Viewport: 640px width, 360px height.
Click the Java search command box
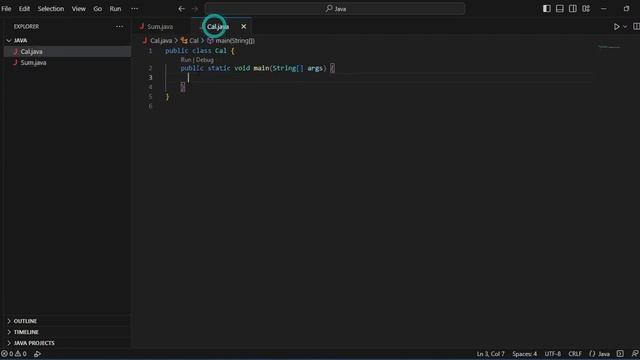click(x=335, y=9)
